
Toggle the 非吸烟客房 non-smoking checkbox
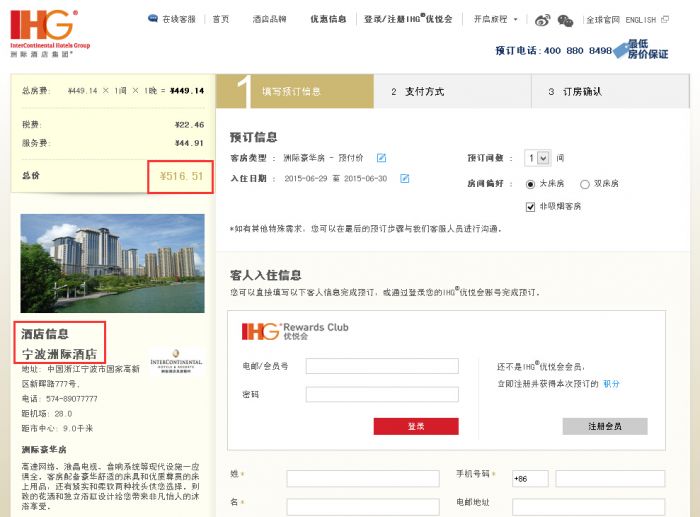click(530, 207)
